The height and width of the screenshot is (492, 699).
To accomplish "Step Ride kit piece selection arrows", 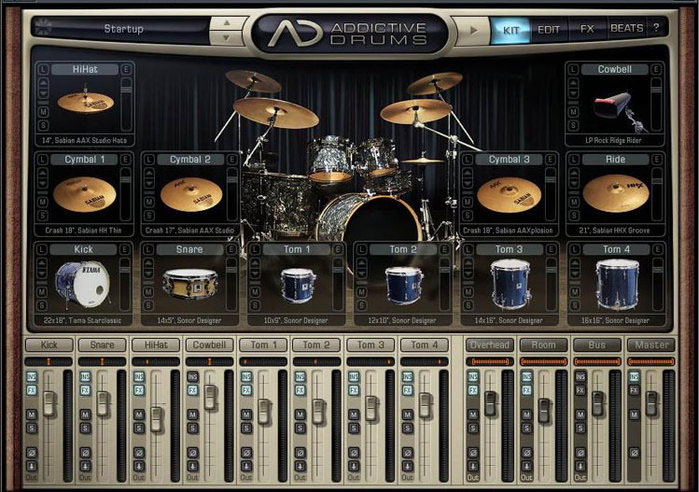I will coord(574,177).
